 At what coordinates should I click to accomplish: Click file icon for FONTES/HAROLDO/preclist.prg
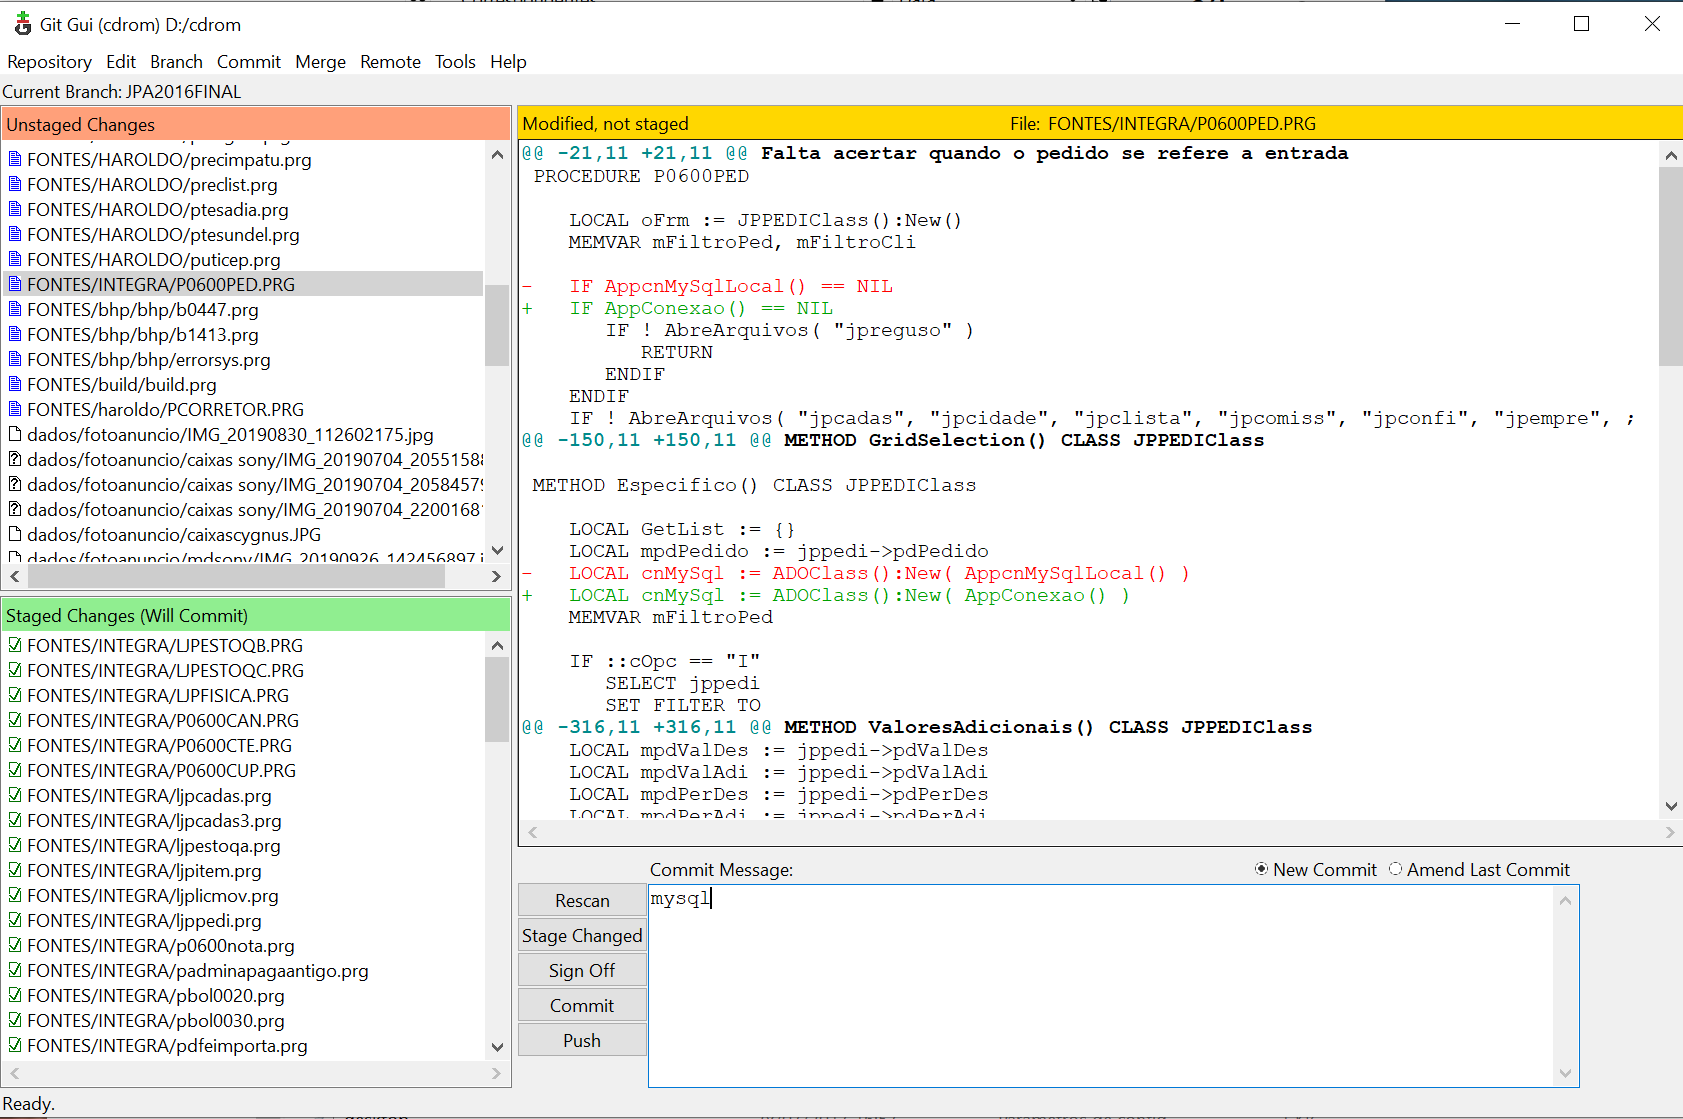(x=15, y=184)
